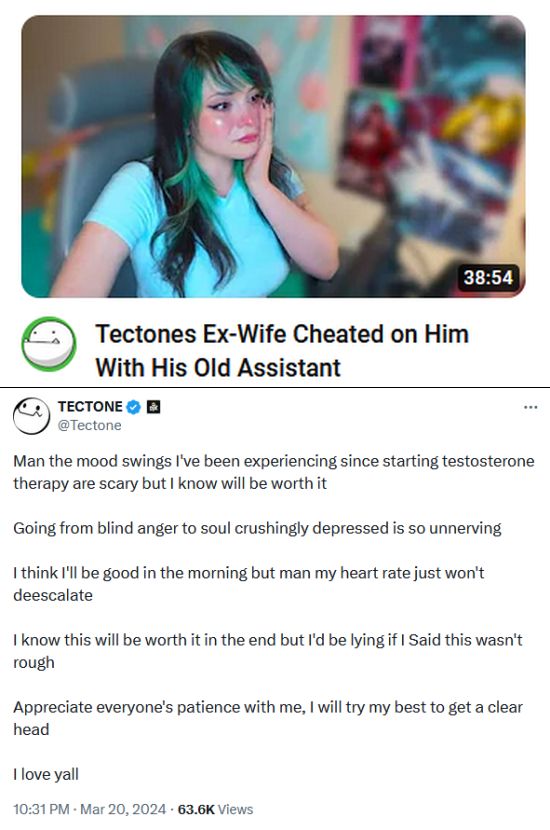This screenshot has width=550, height=830.
Task: Open the tweet's three-dot more menu
Action: [x=530, y=407]
